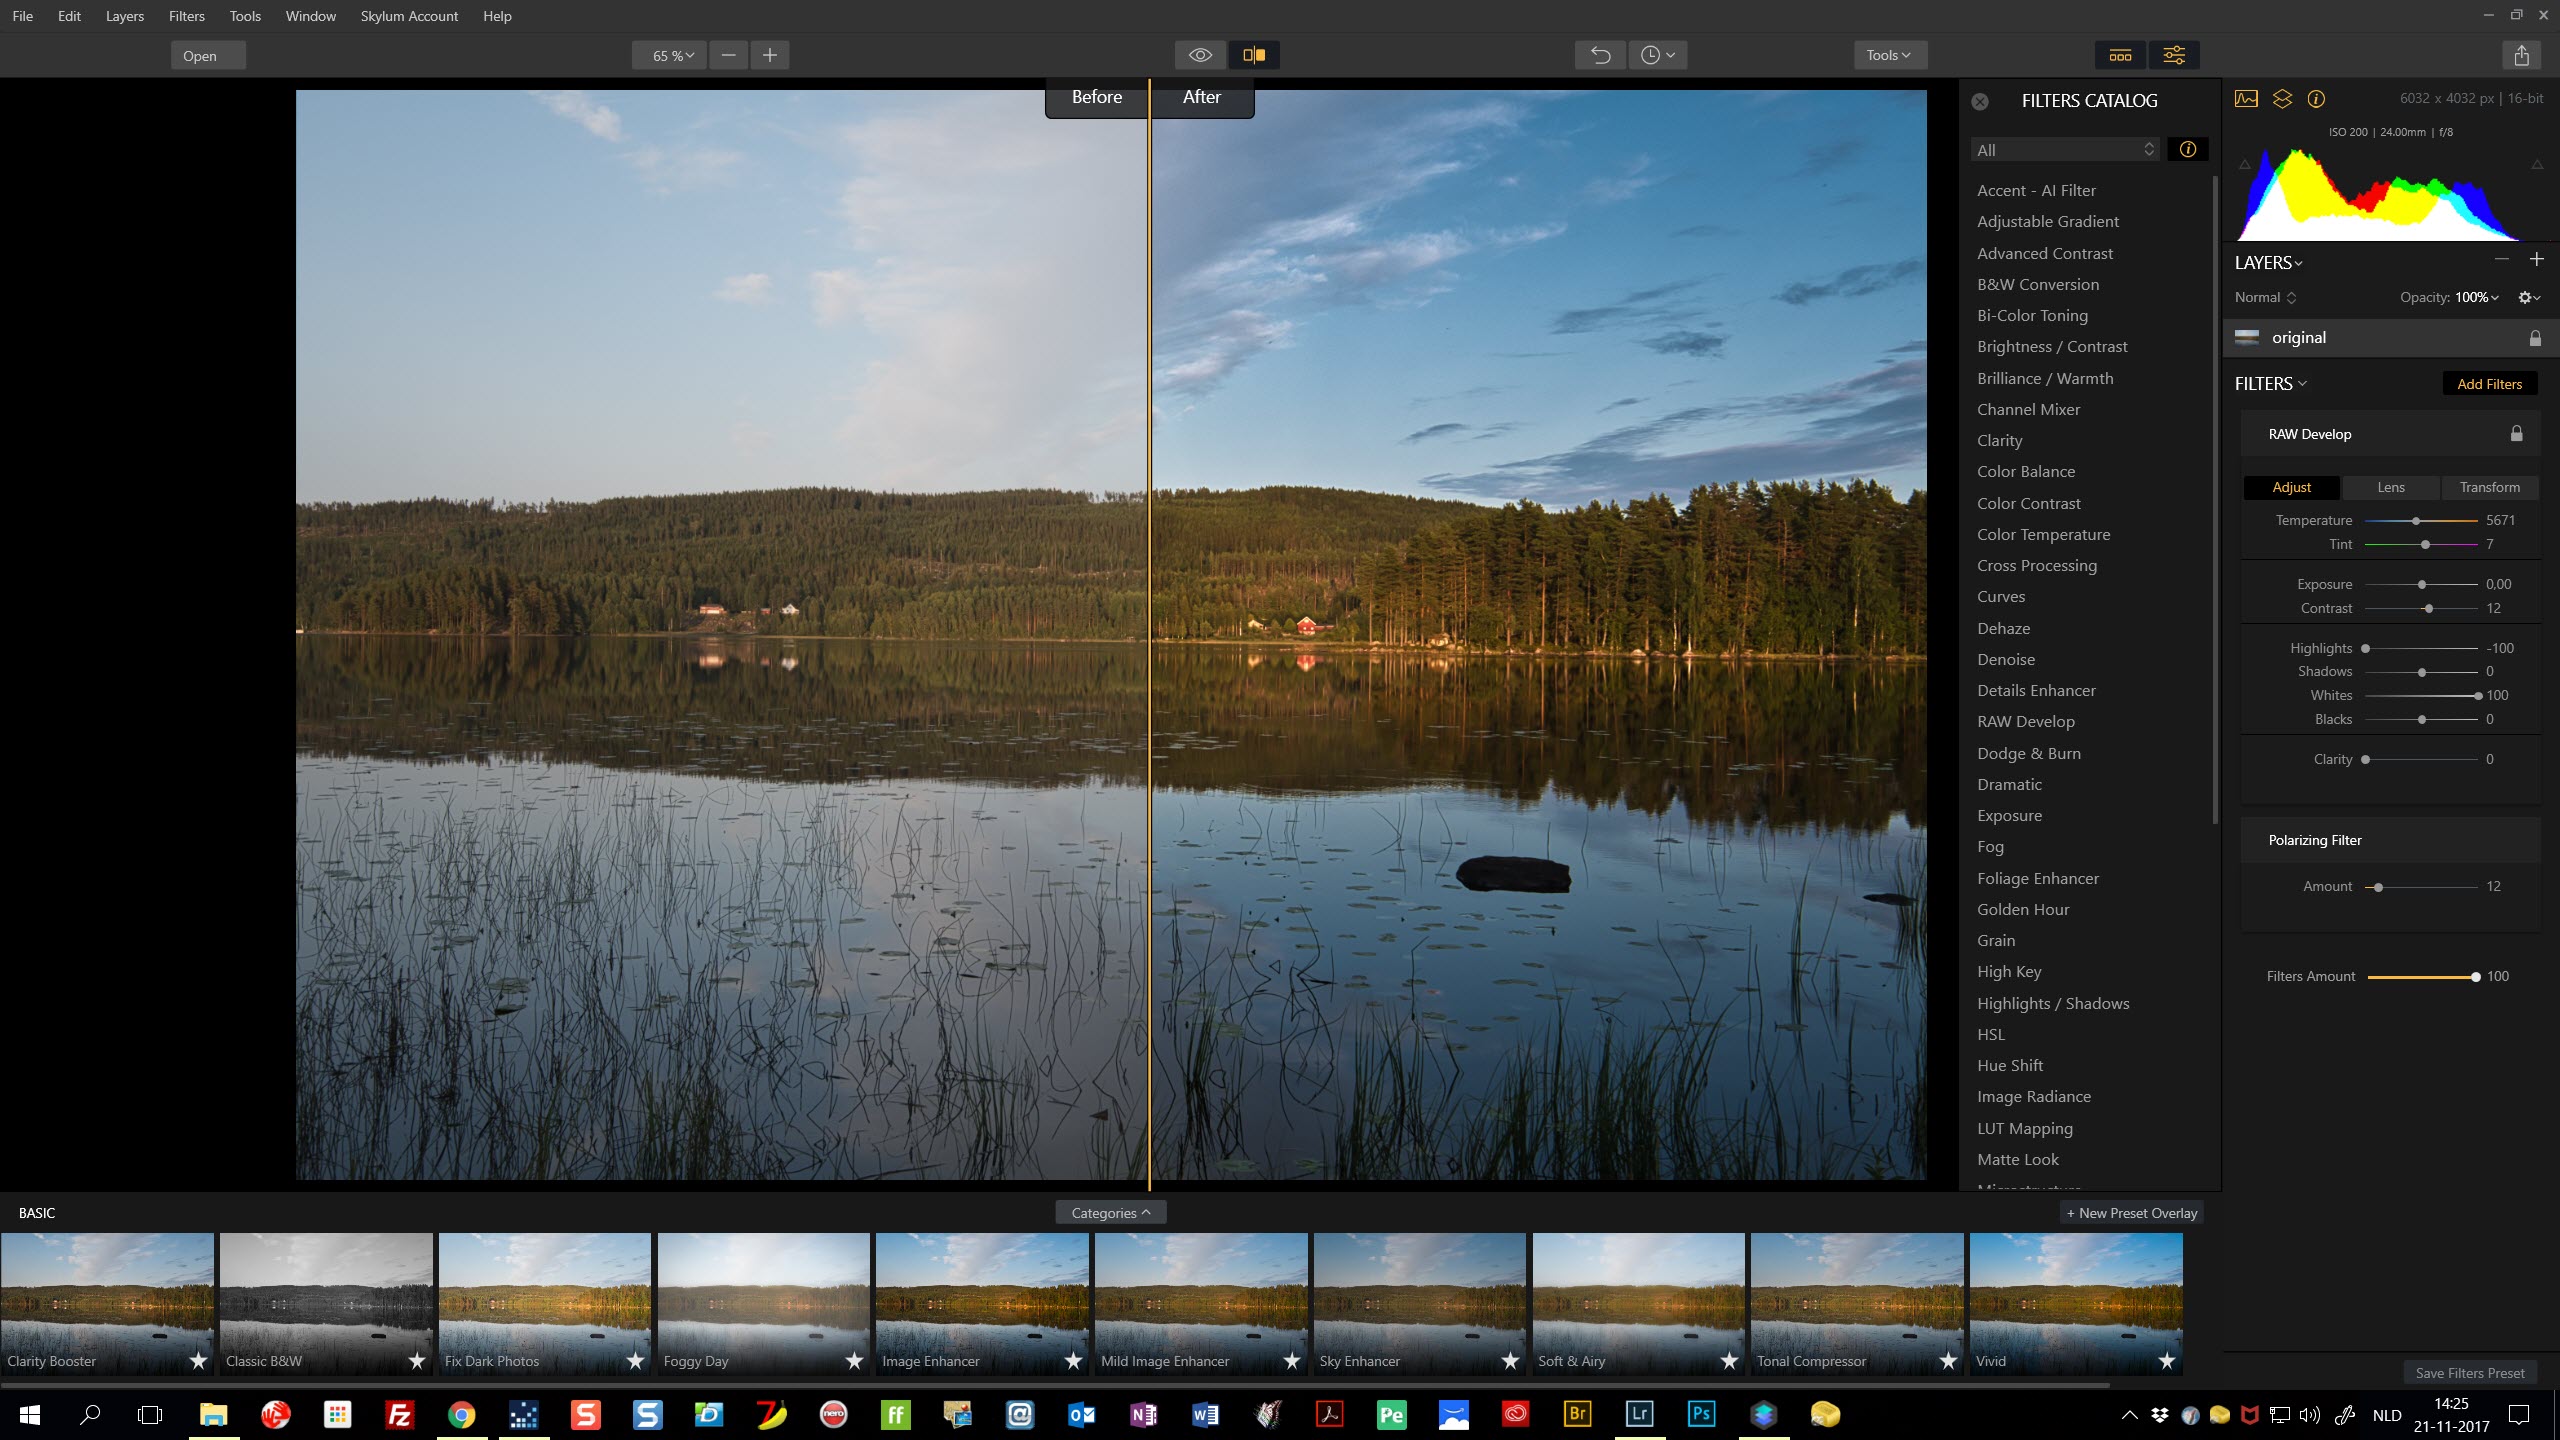Click the undo arrow icon
The width and height of the screenshot is (2560, 1440).
point(1600,55)
